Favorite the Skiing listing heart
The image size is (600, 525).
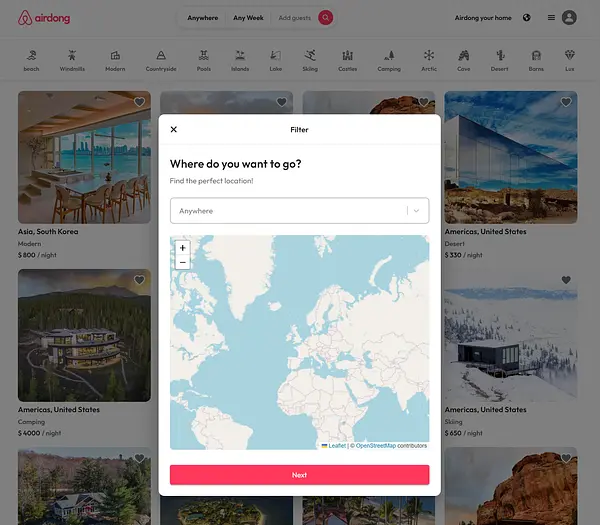pos(566,280)
